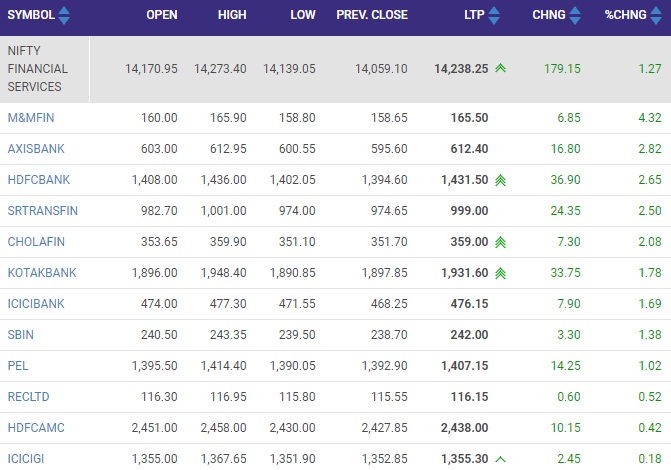Select the index prev. close 14,059.10

(x=381, y=68)
